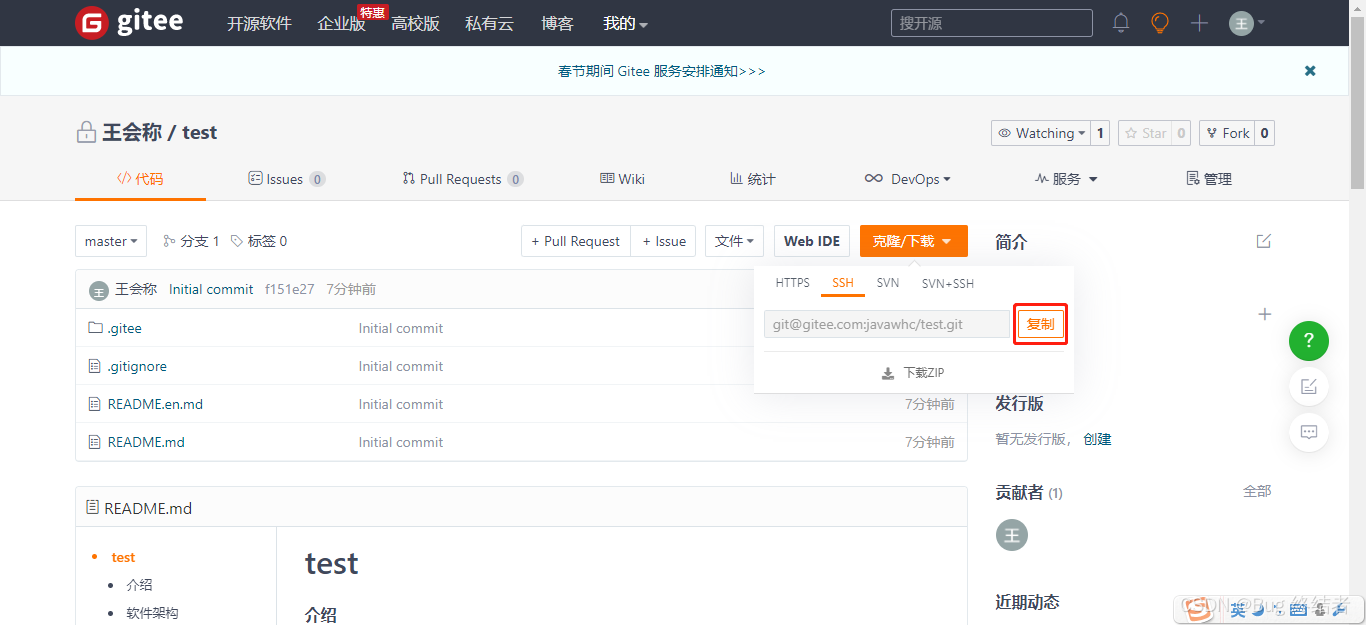Click the 全部 contributors link

1257,491
